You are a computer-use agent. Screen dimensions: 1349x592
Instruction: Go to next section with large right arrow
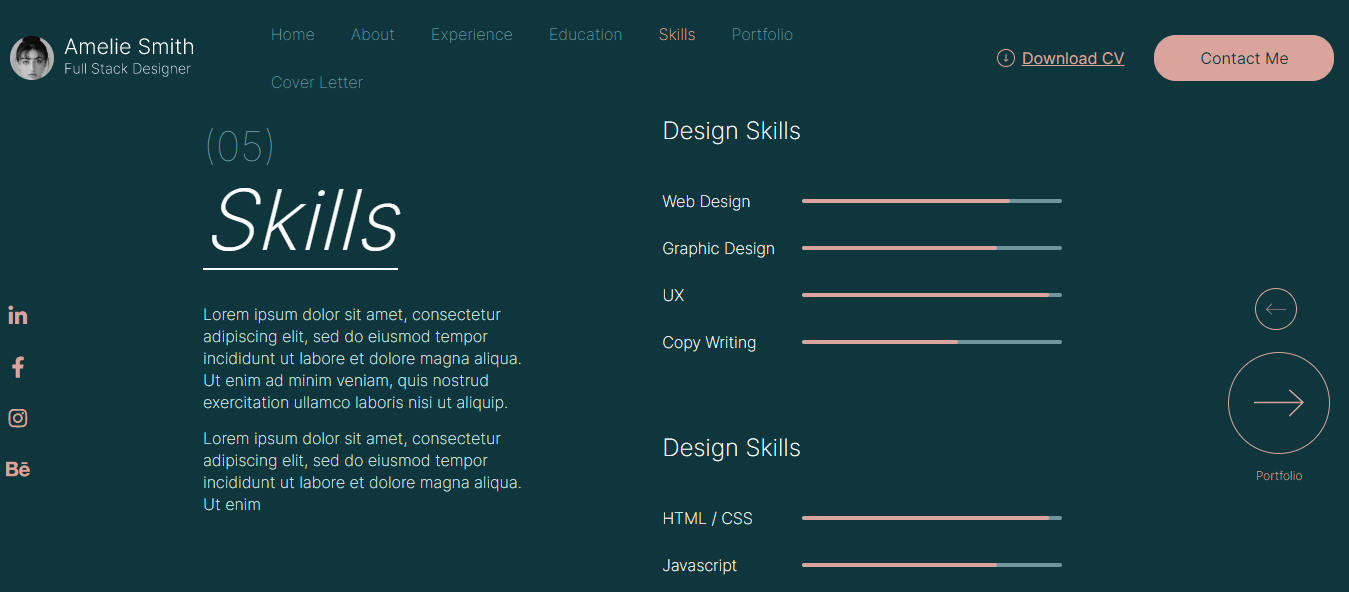point(1279,403)
